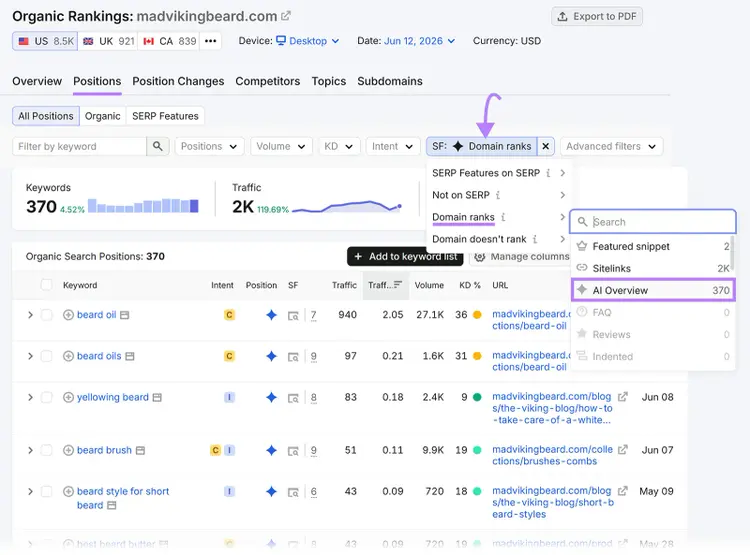Click the add icon next to beard oil keyword
This screenshot has height=555, width=750.
coord(68,315)
